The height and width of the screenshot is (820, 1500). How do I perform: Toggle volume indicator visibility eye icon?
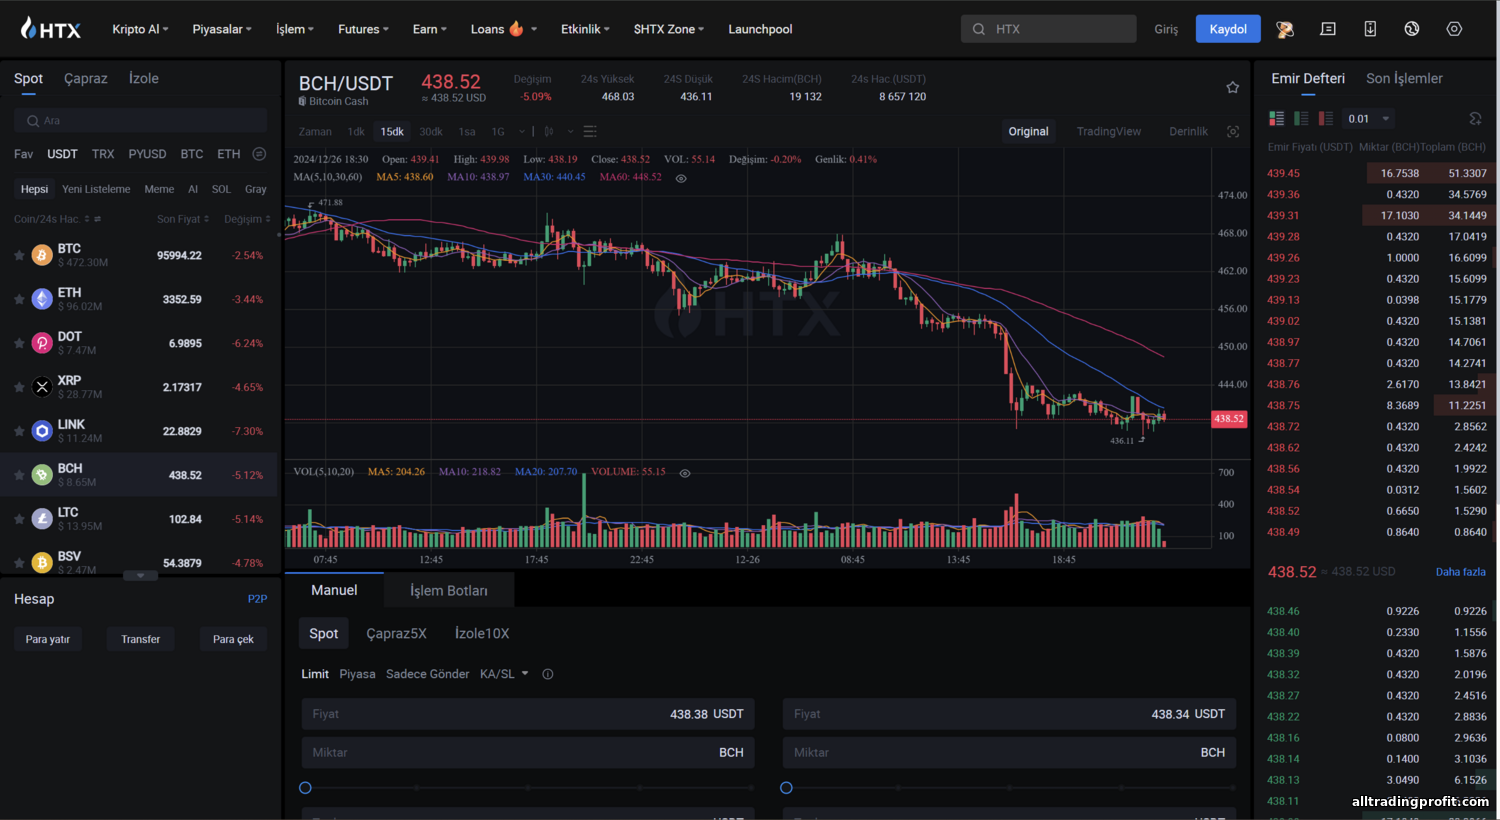coord(685,473)
